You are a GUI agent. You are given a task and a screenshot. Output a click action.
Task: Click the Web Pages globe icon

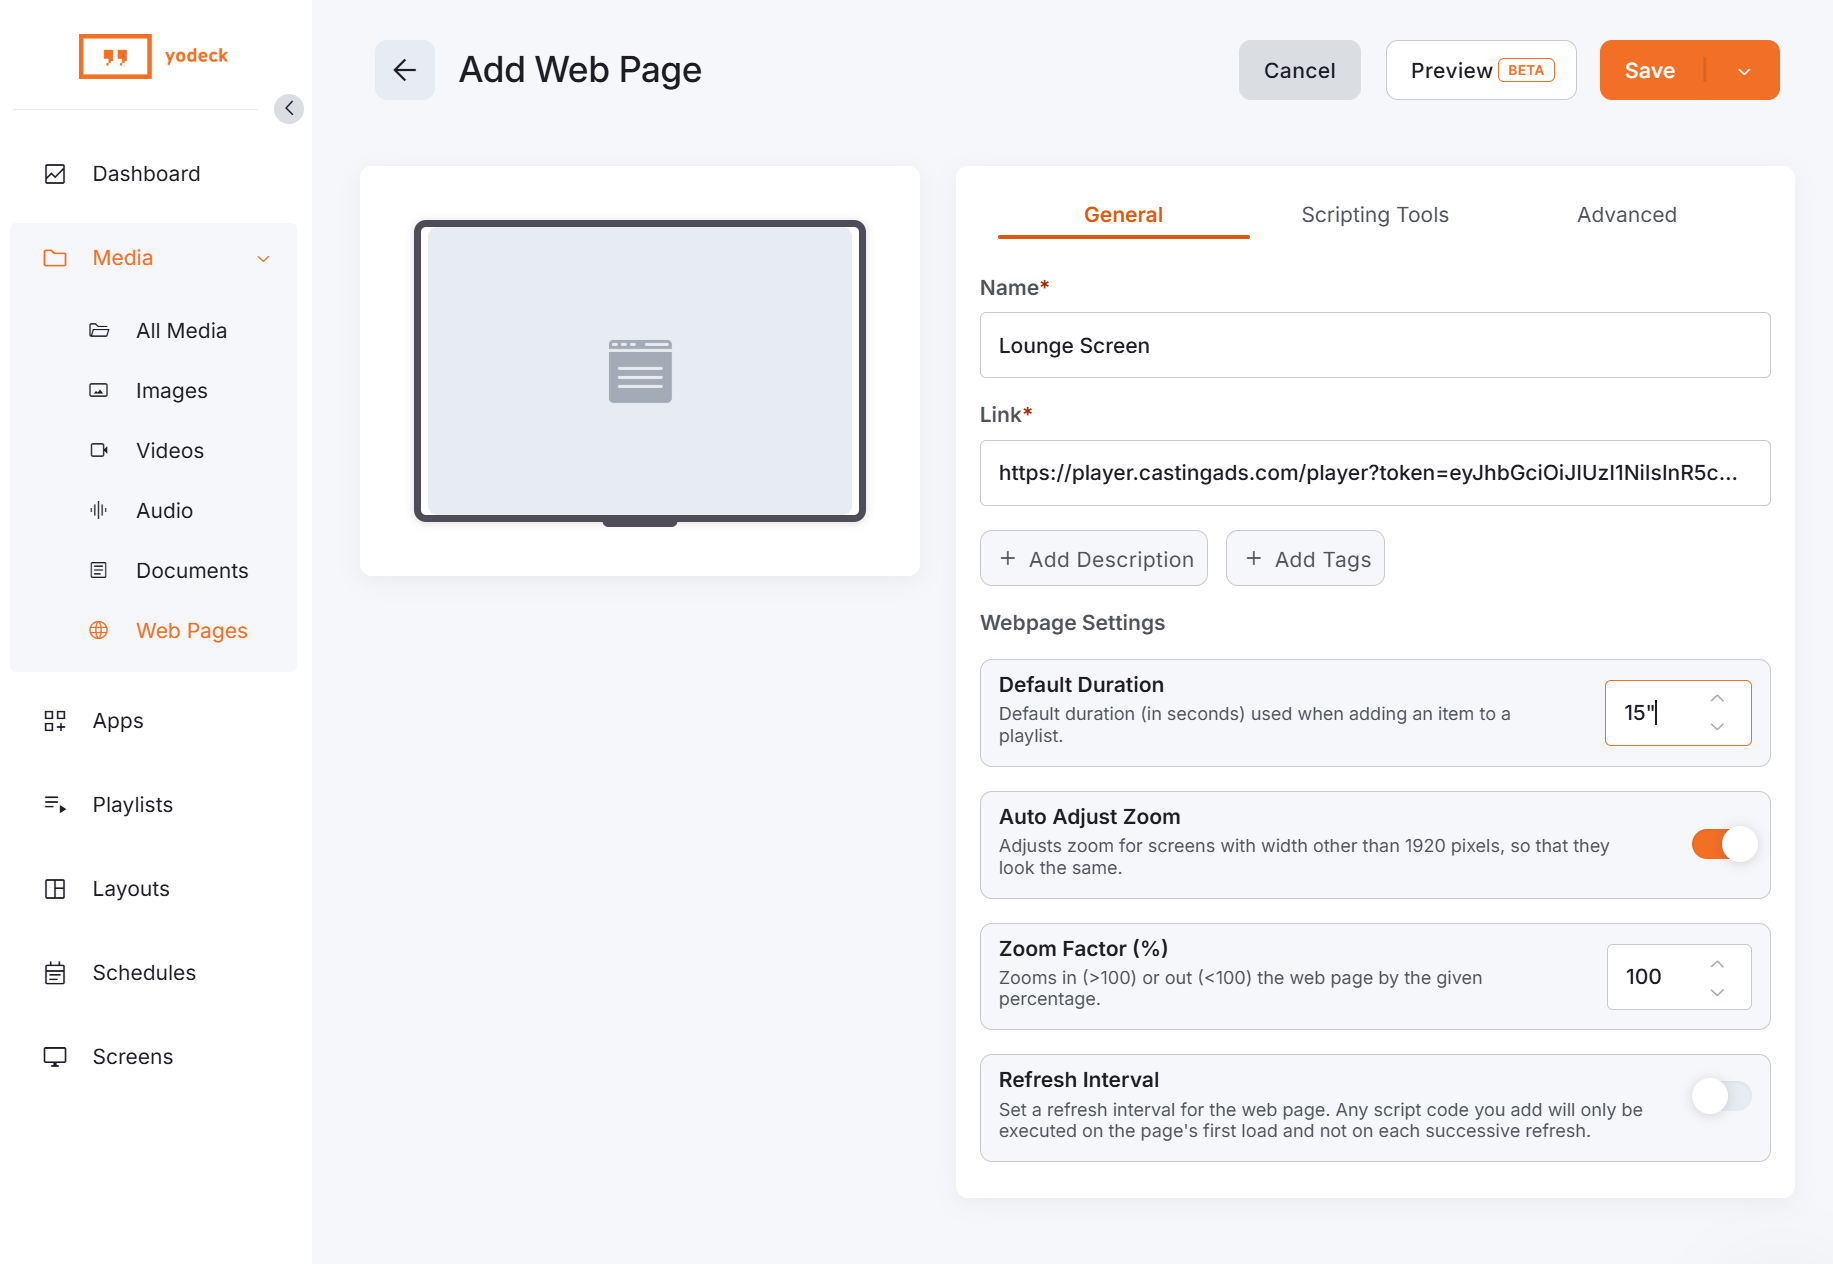99,630
